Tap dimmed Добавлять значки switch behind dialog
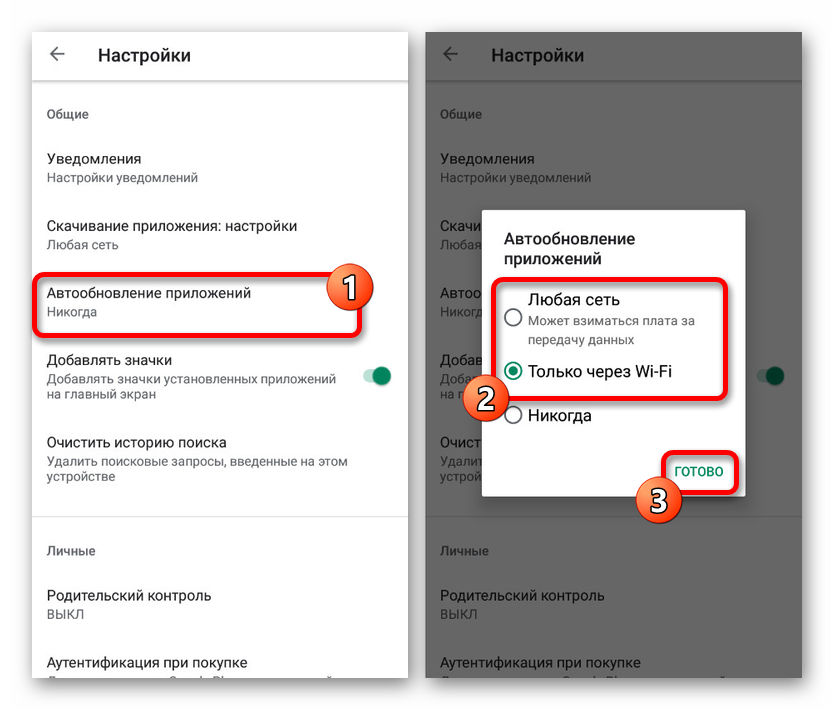This screenshot has width=834, height=710. (x=770, y=376)
